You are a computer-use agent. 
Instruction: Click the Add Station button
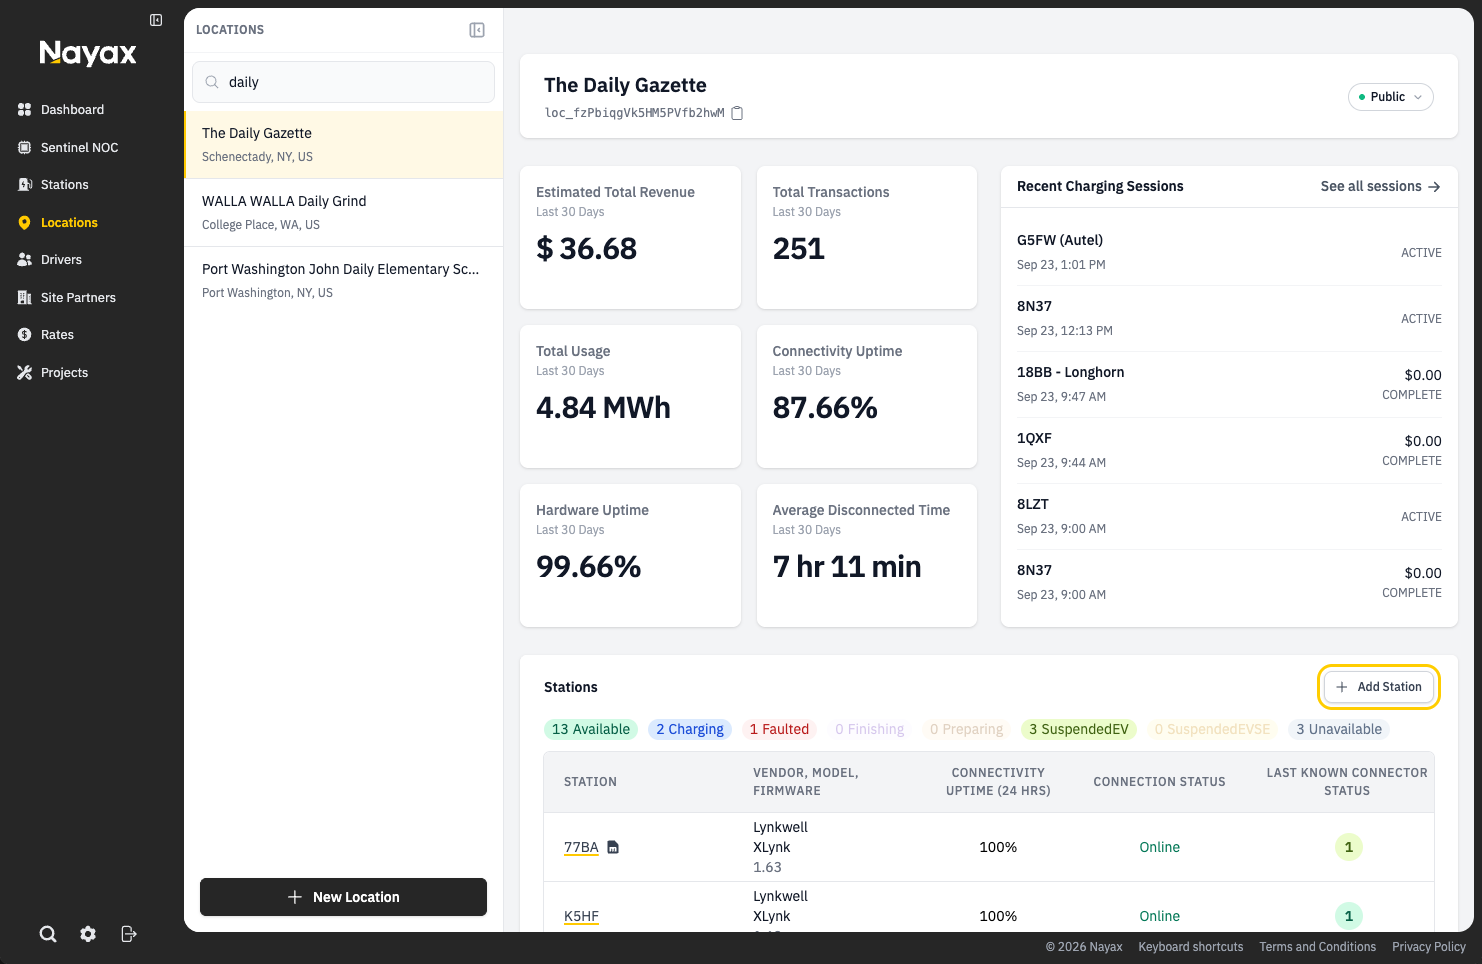tap(1379, 687)
